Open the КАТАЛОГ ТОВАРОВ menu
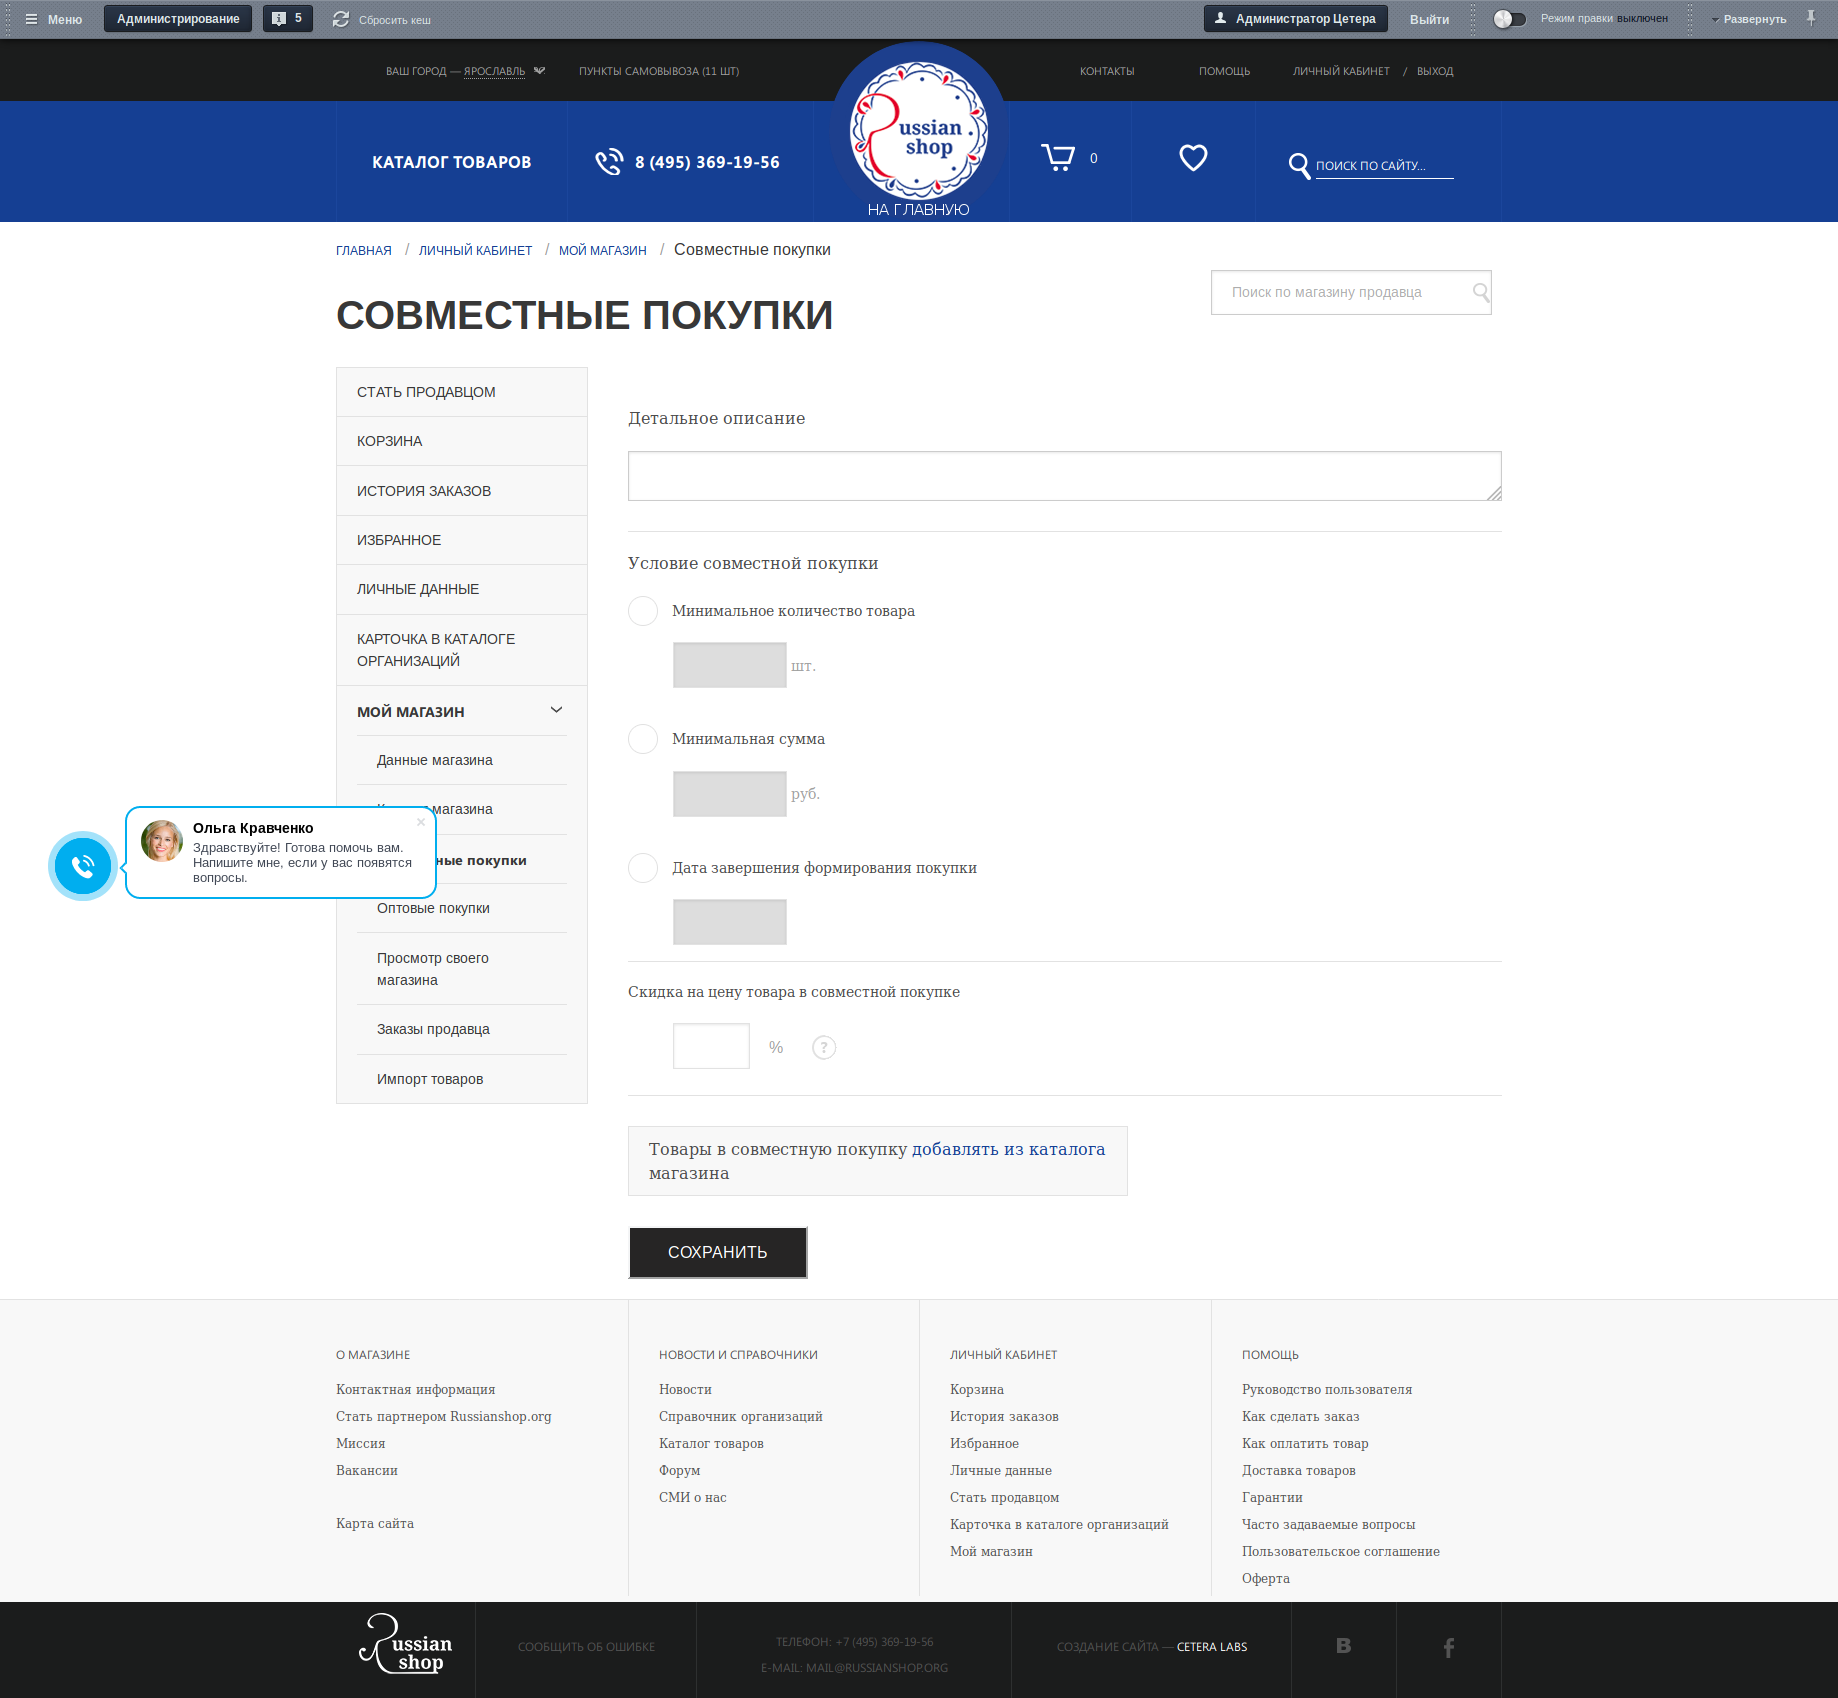This screenshot has width=1838, height=1698. coord(451,161)
